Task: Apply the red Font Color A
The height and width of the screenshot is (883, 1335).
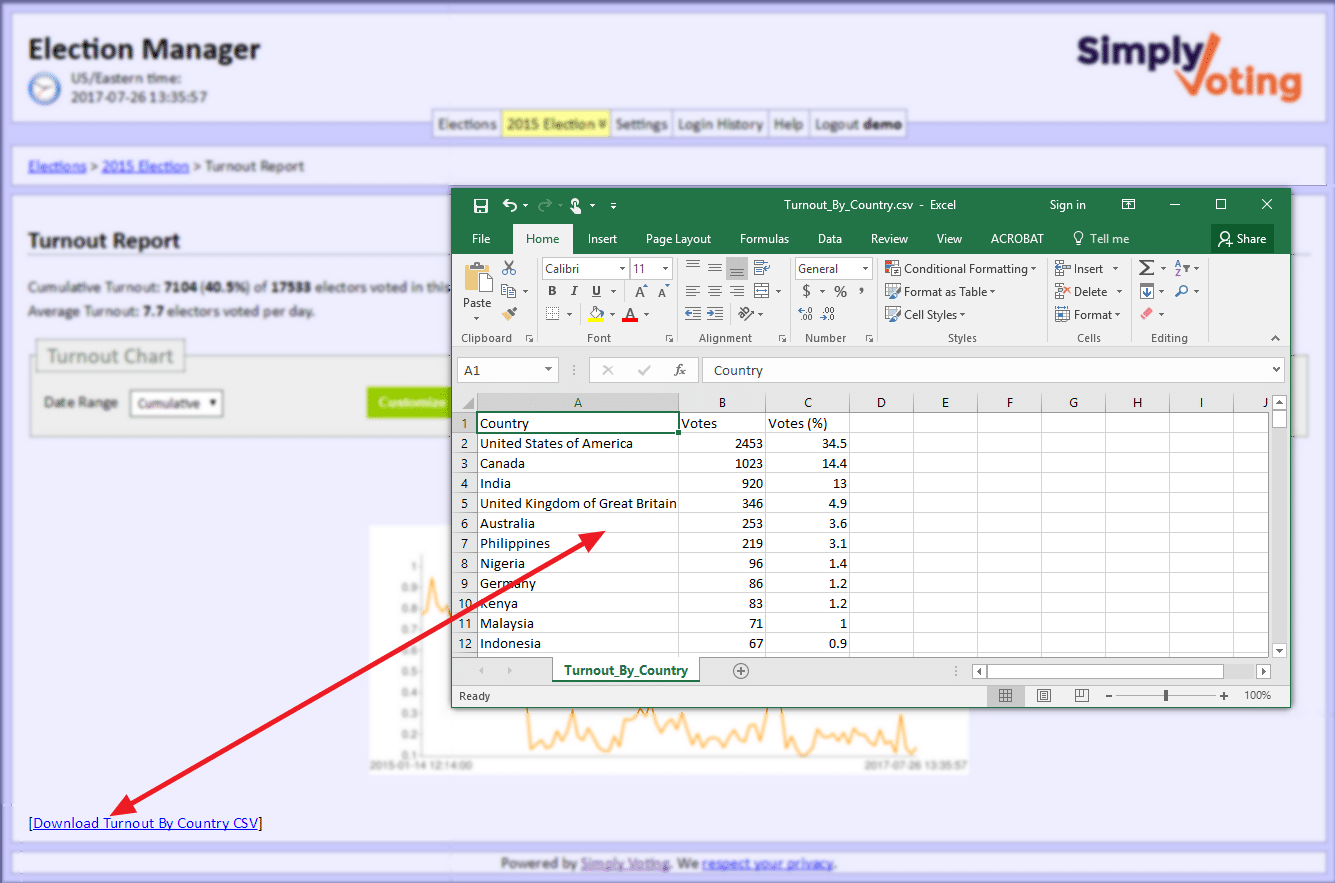Action: (x=630, y=314)
